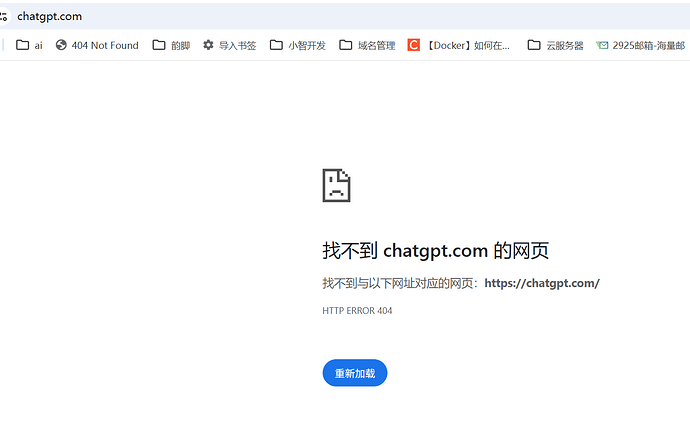The width and height of the screenshot is (690, 439).
Task: Click the chatgpt.com address bar text
Action: 49,17
